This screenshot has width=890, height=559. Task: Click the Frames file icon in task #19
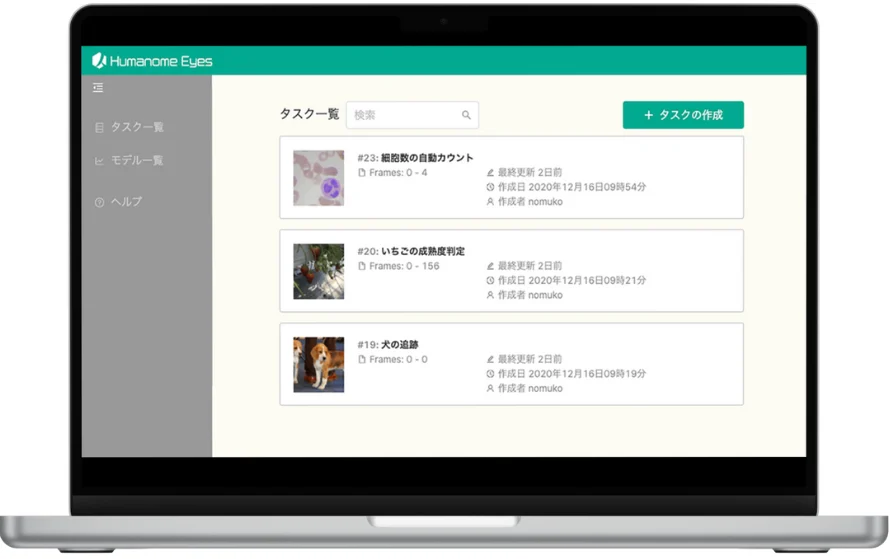pyautogui.click(x=362, y=360)
